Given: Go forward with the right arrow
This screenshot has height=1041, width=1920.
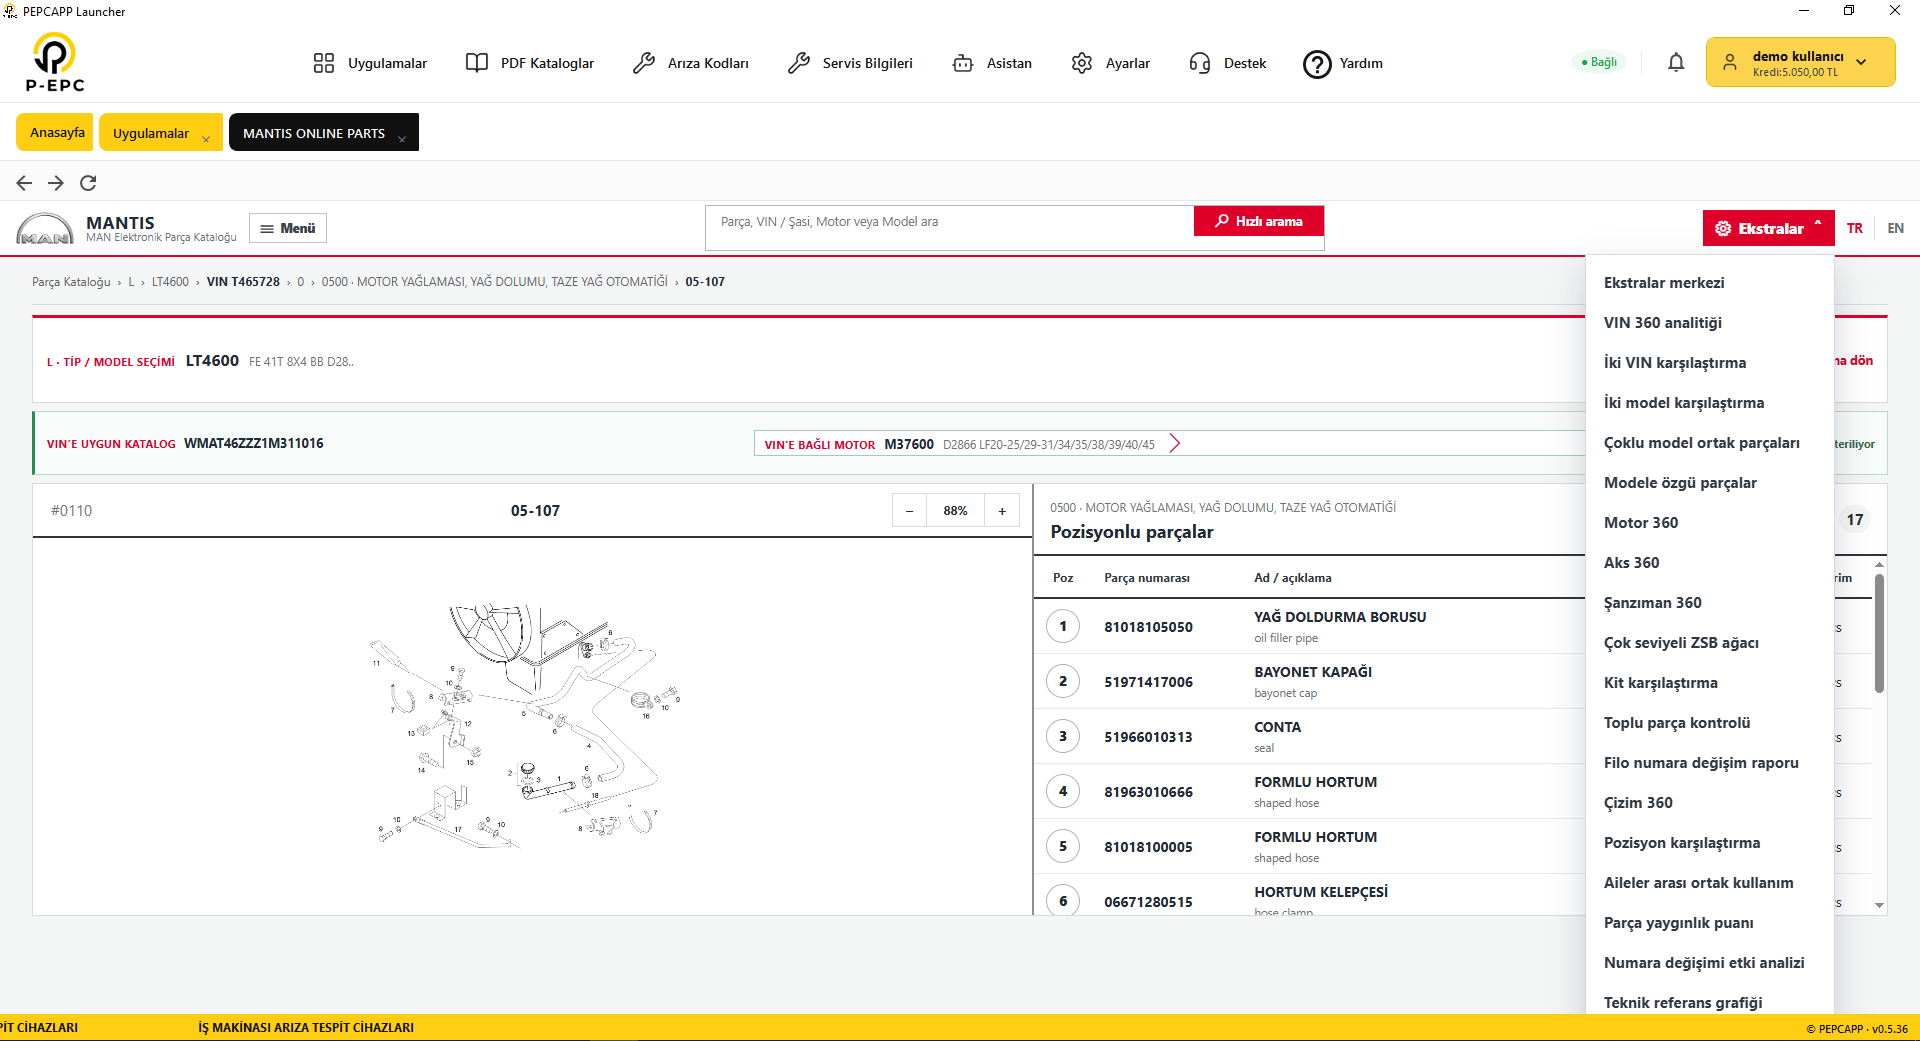Looking at the screenshot, I should (x=56, y=183).
